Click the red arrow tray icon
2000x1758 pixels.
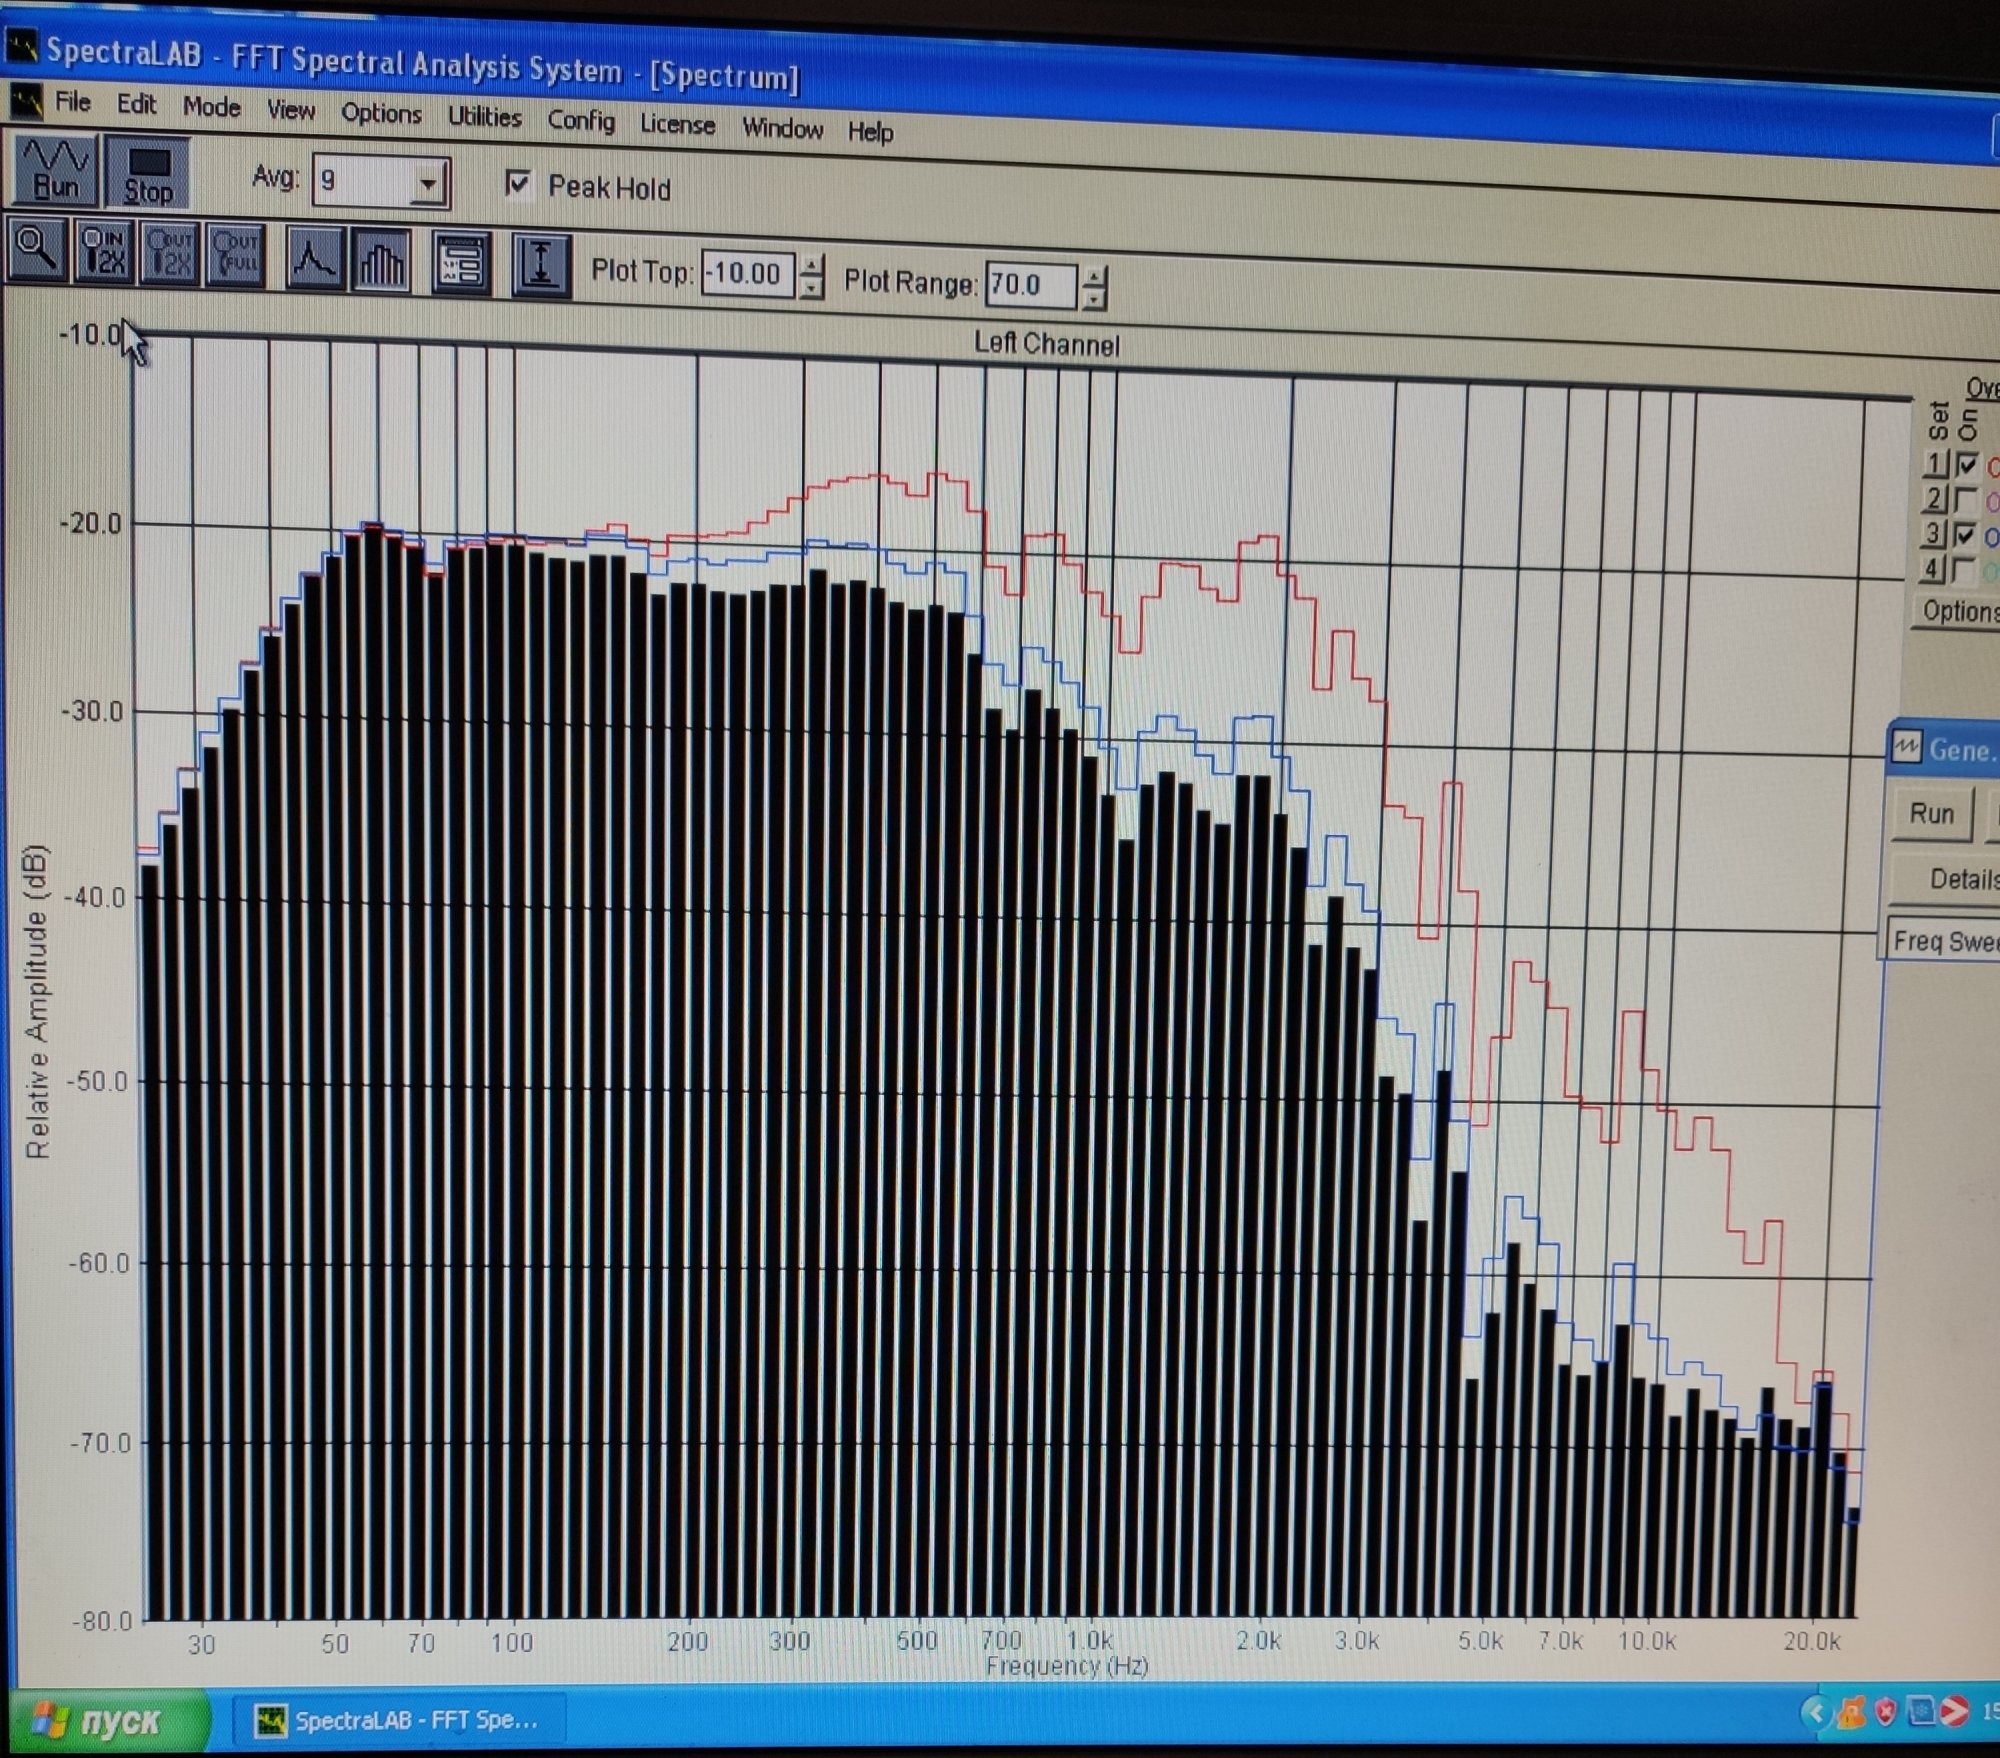[x=1956, y=1712]
